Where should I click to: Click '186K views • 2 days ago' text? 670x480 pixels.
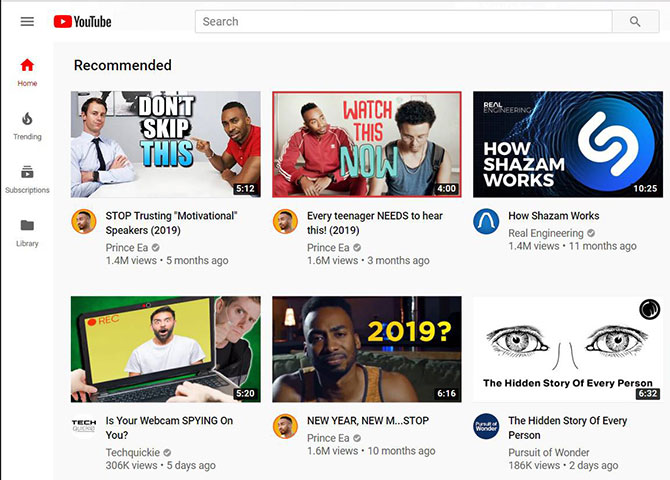coord(563,465)
